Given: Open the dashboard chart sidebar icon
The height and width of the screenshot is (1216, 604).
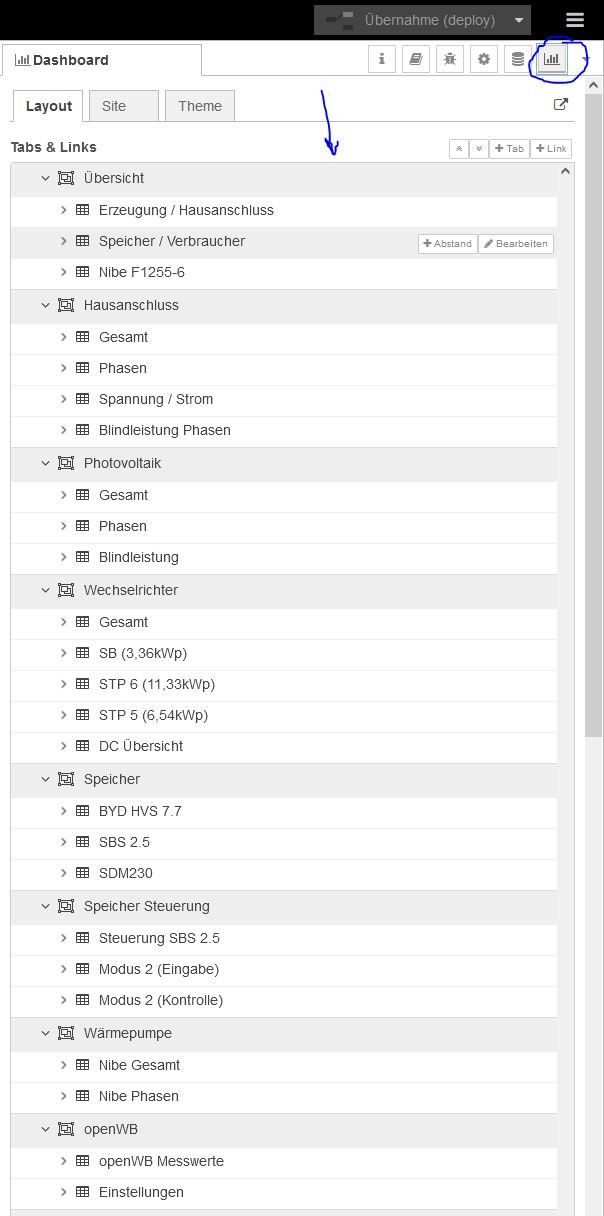Looking at the screenshot, I should [x=551, y=60].
